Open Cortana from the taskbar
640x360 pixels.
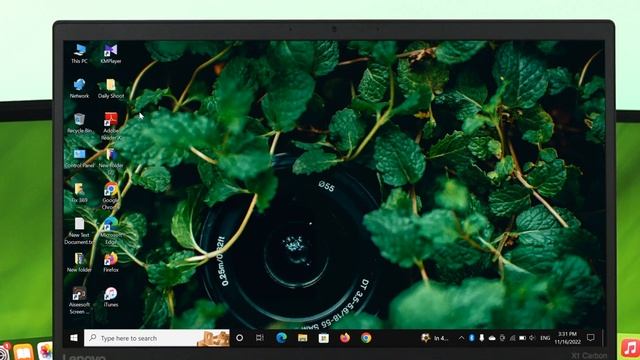[x=240, y=338]
